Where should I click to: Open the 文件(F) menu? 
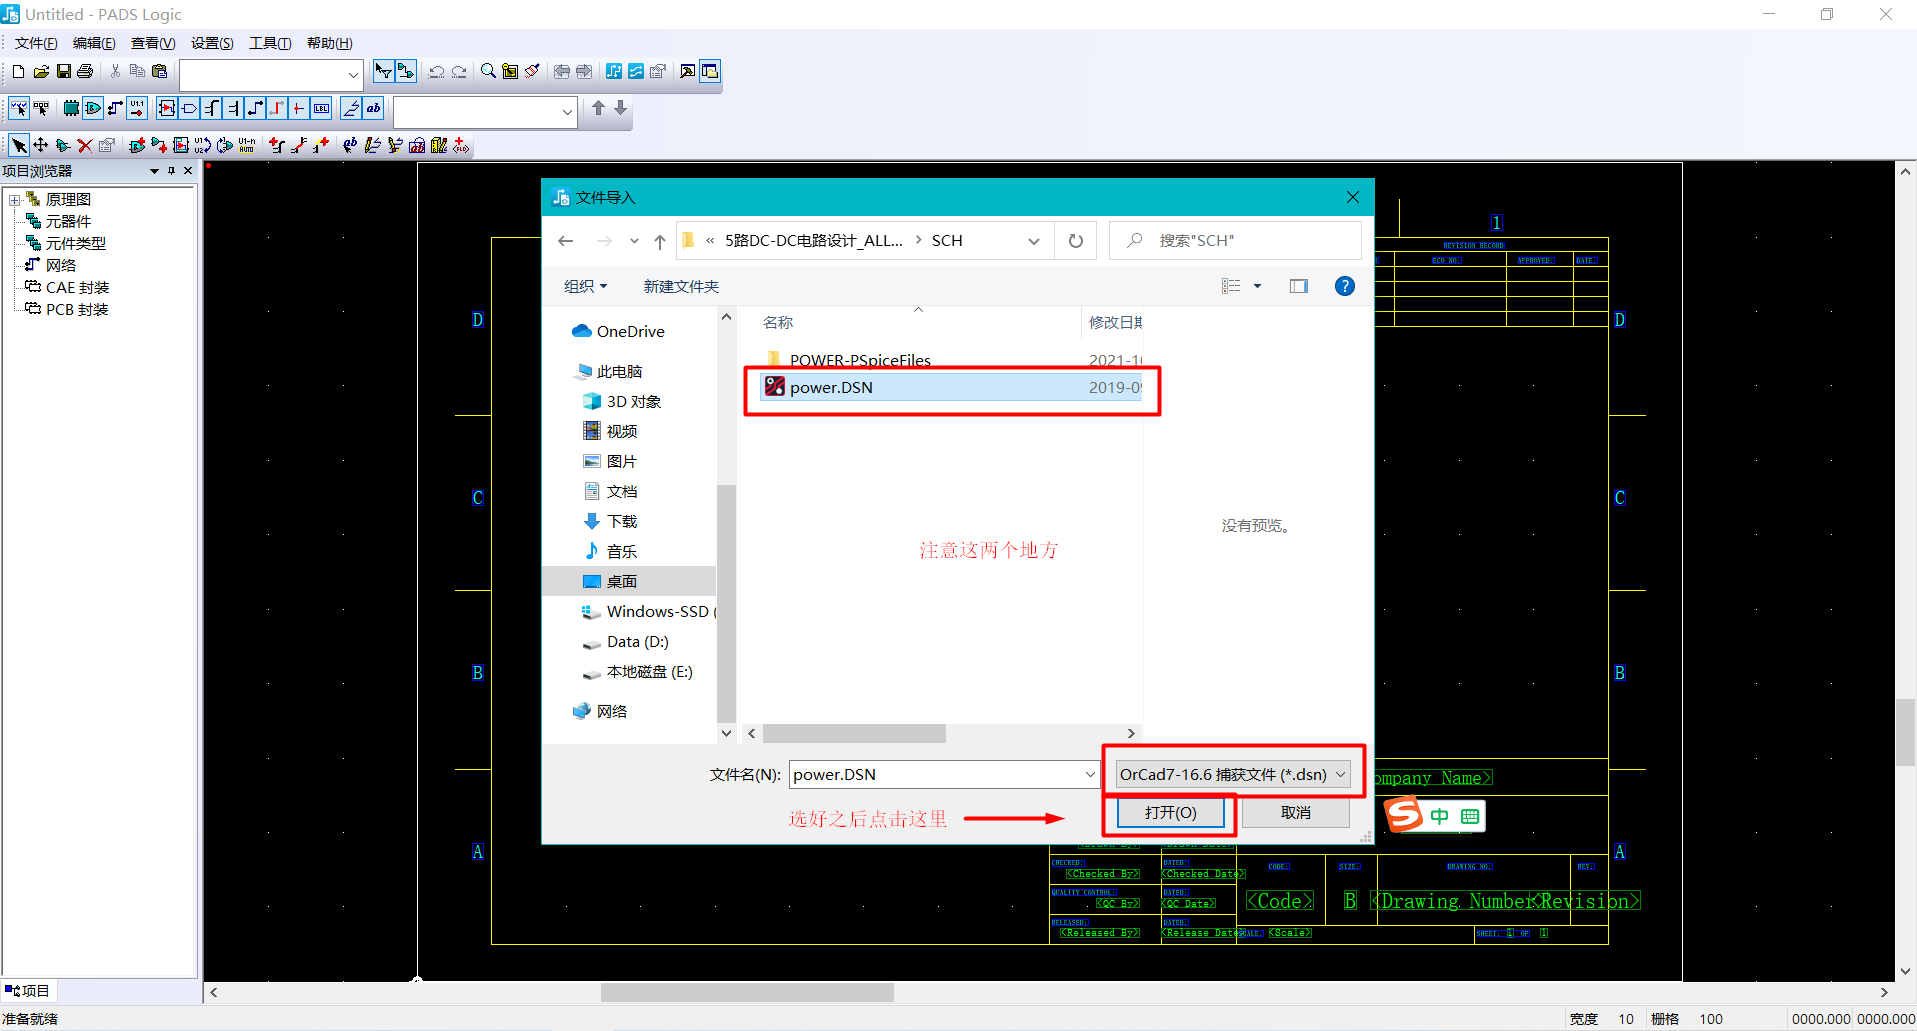pos(36,43)
